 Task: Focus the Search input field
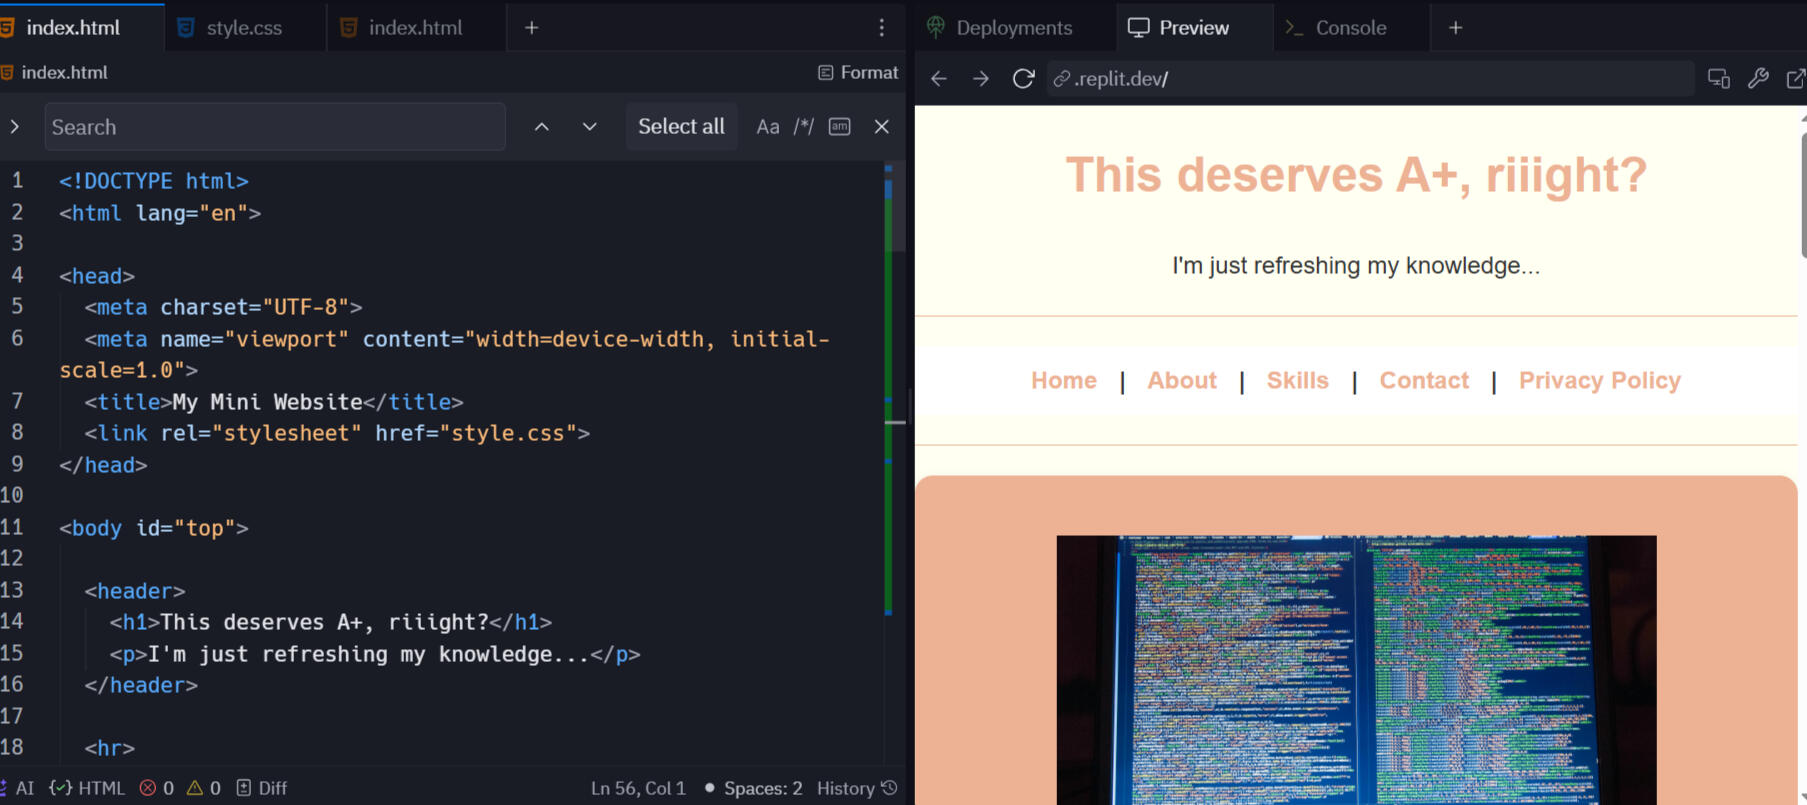[x=275, y=127]
